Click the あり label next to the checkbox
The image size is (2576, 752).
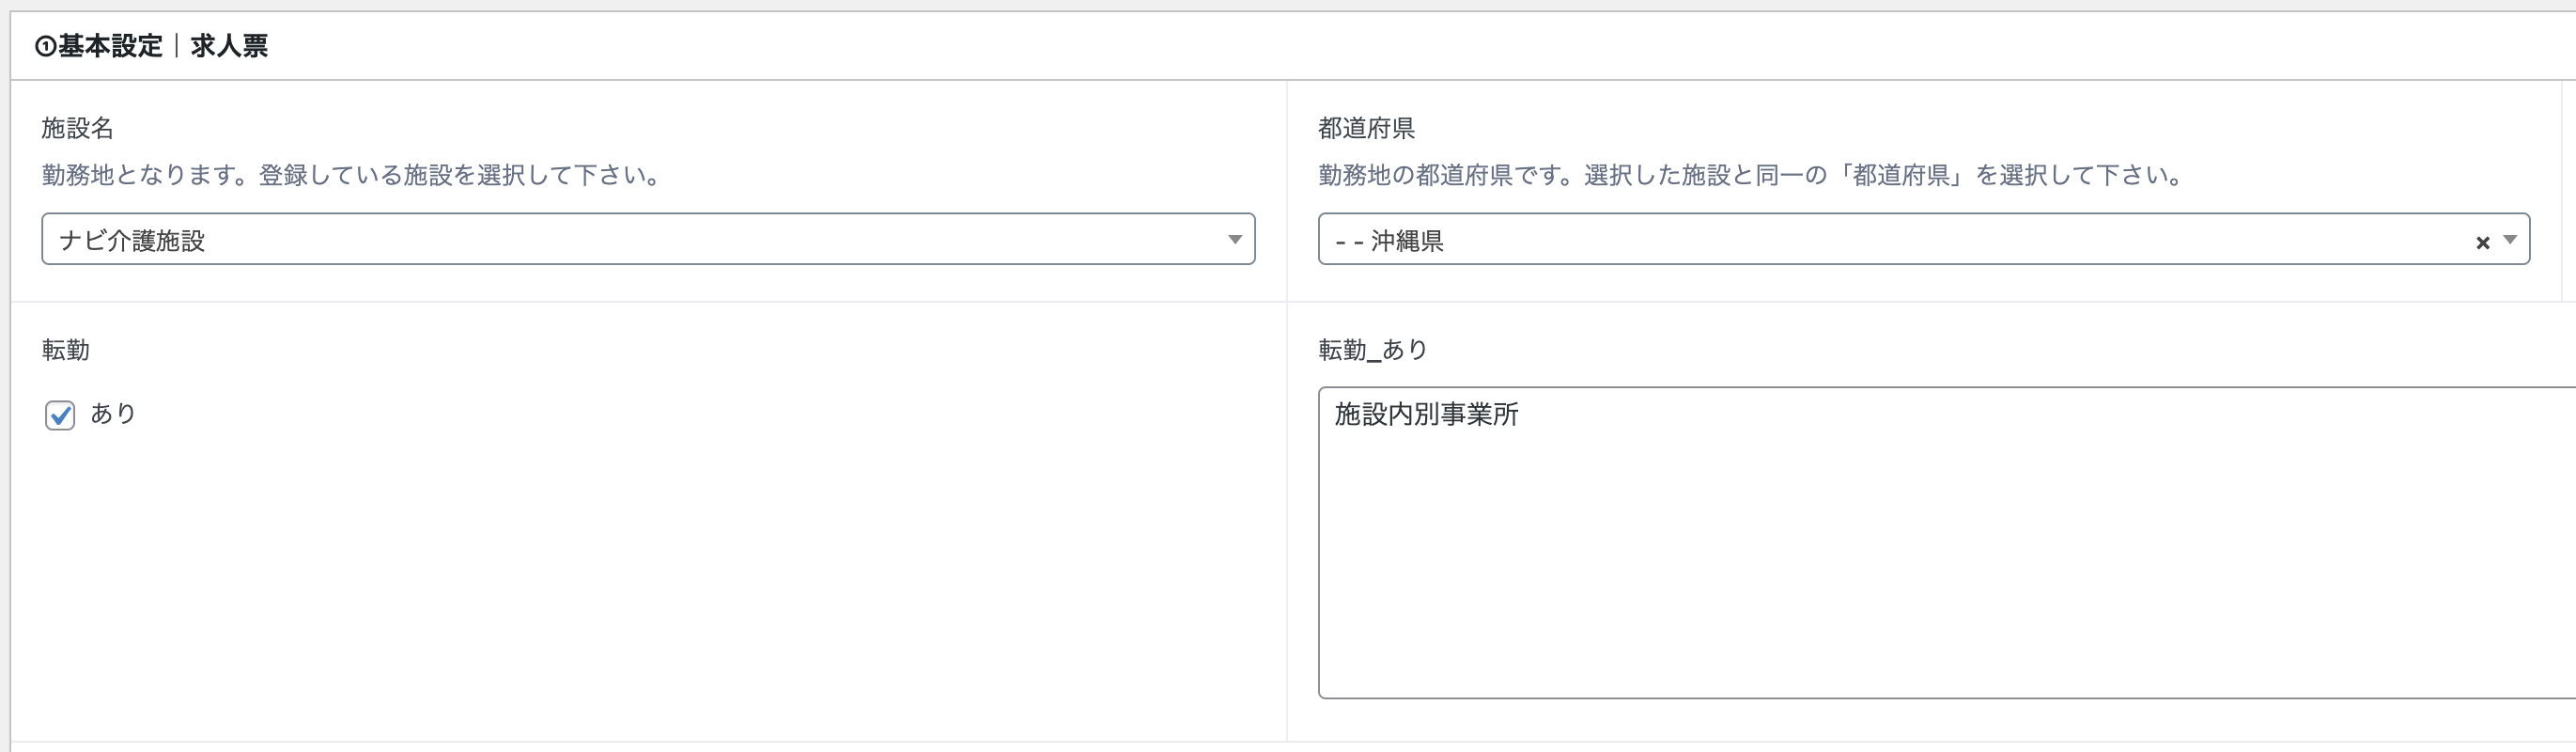pos(113,414)
